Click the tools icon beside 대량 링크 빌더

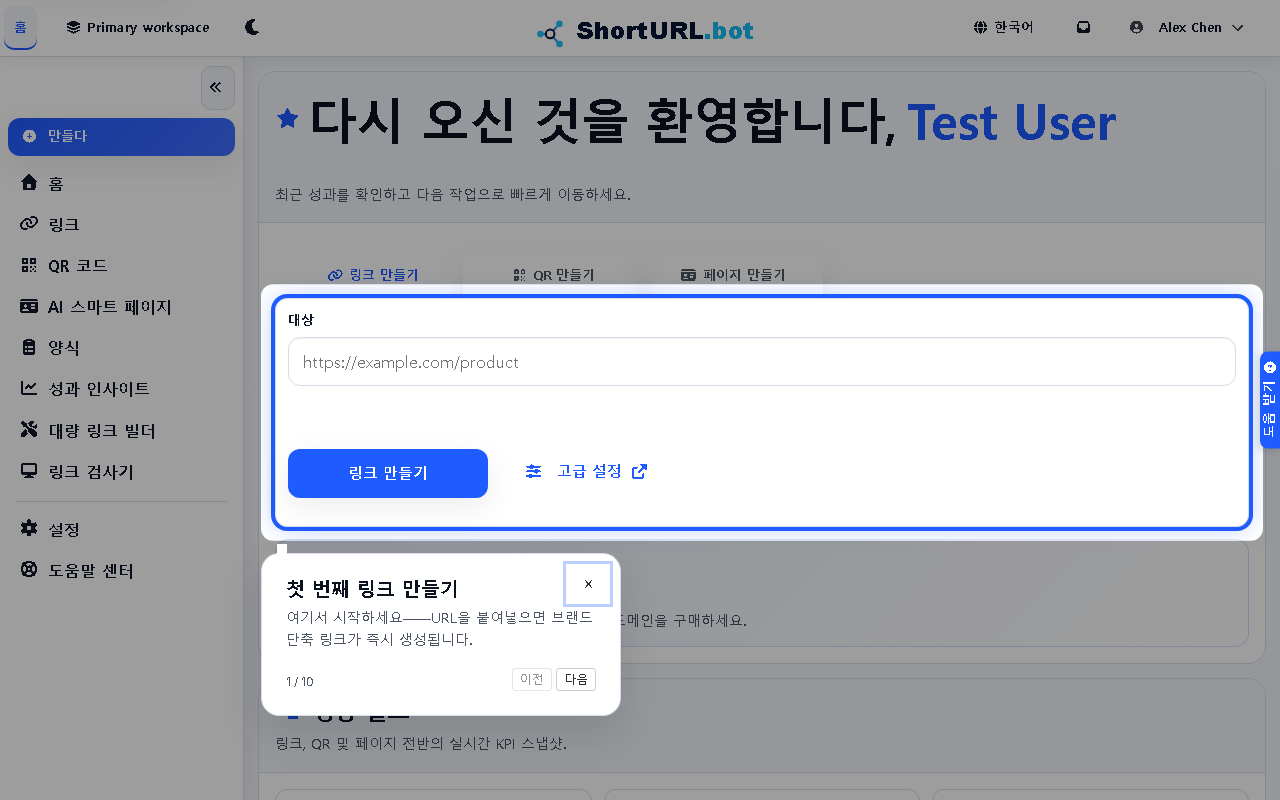[29, 430]
